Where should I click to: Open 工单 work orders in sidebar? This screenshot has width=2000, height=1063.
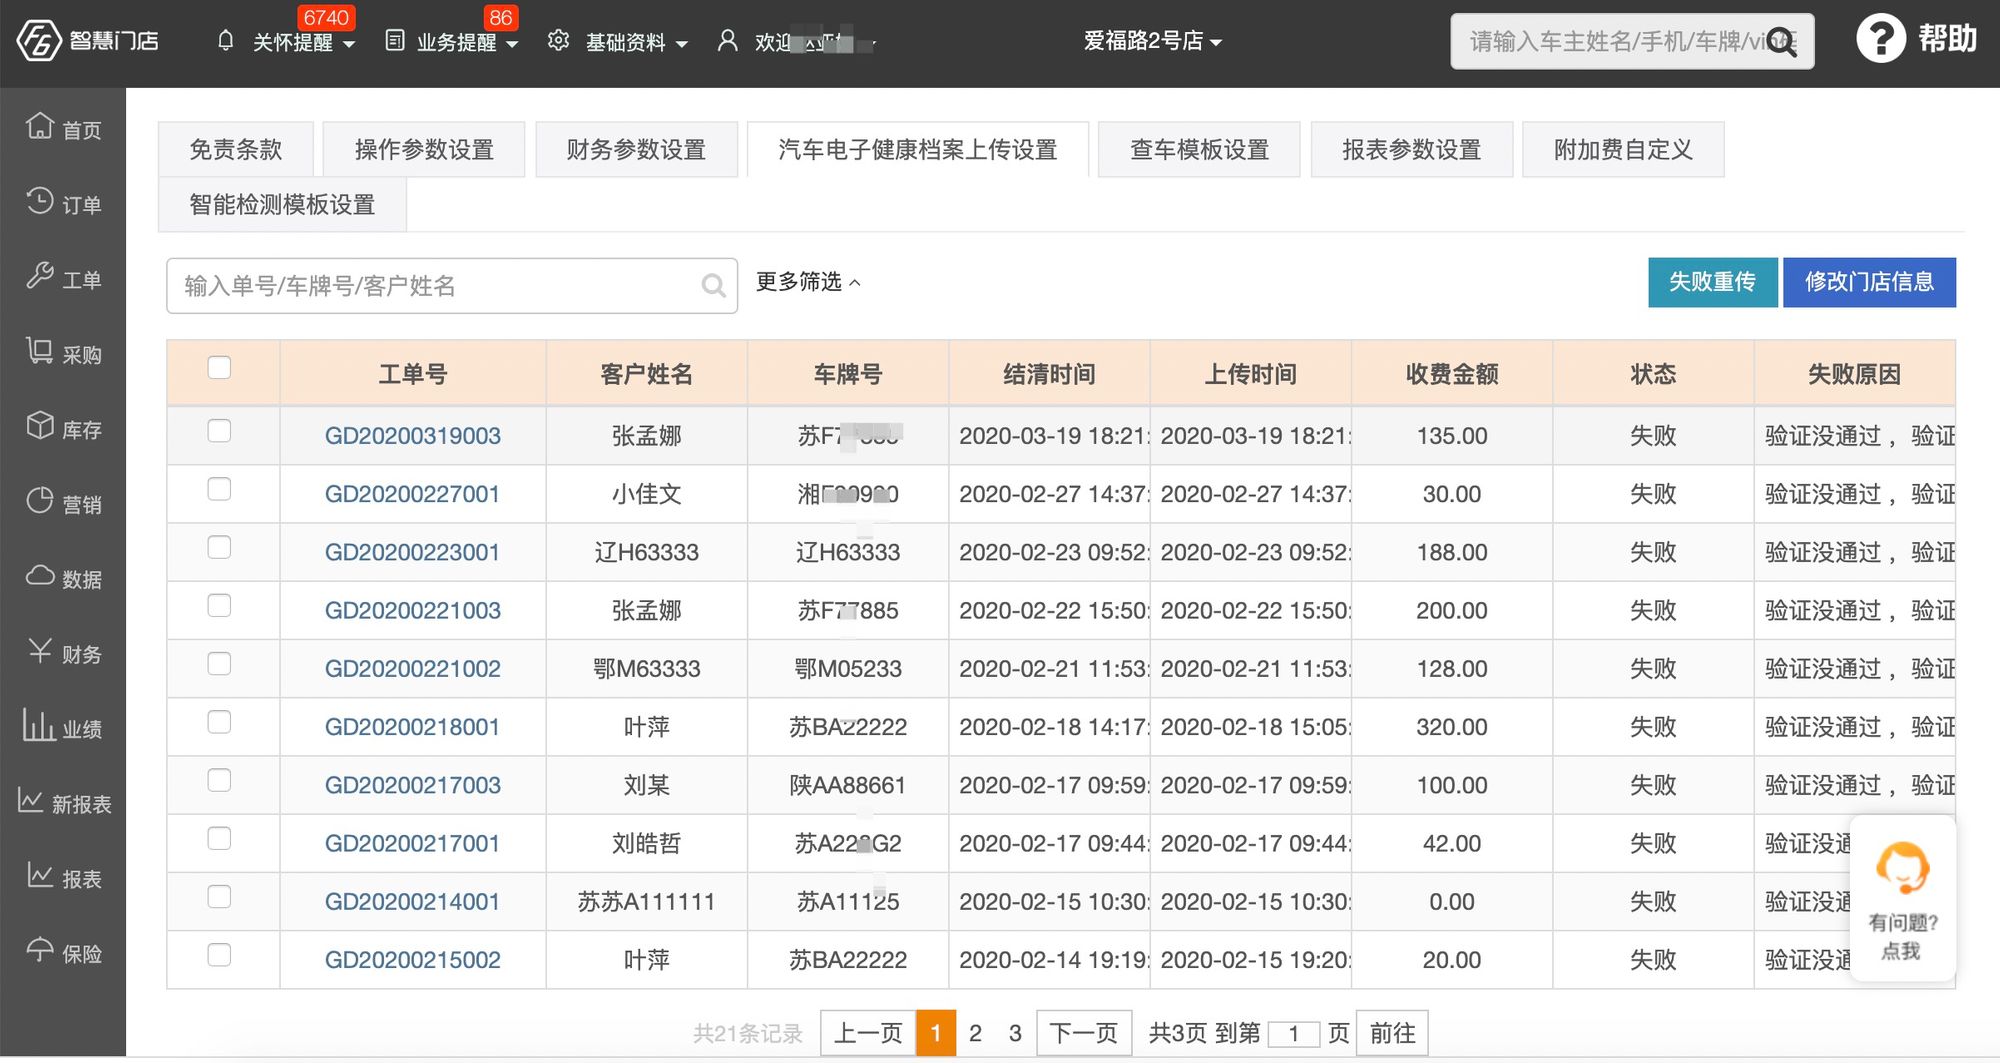click(63, 278)
